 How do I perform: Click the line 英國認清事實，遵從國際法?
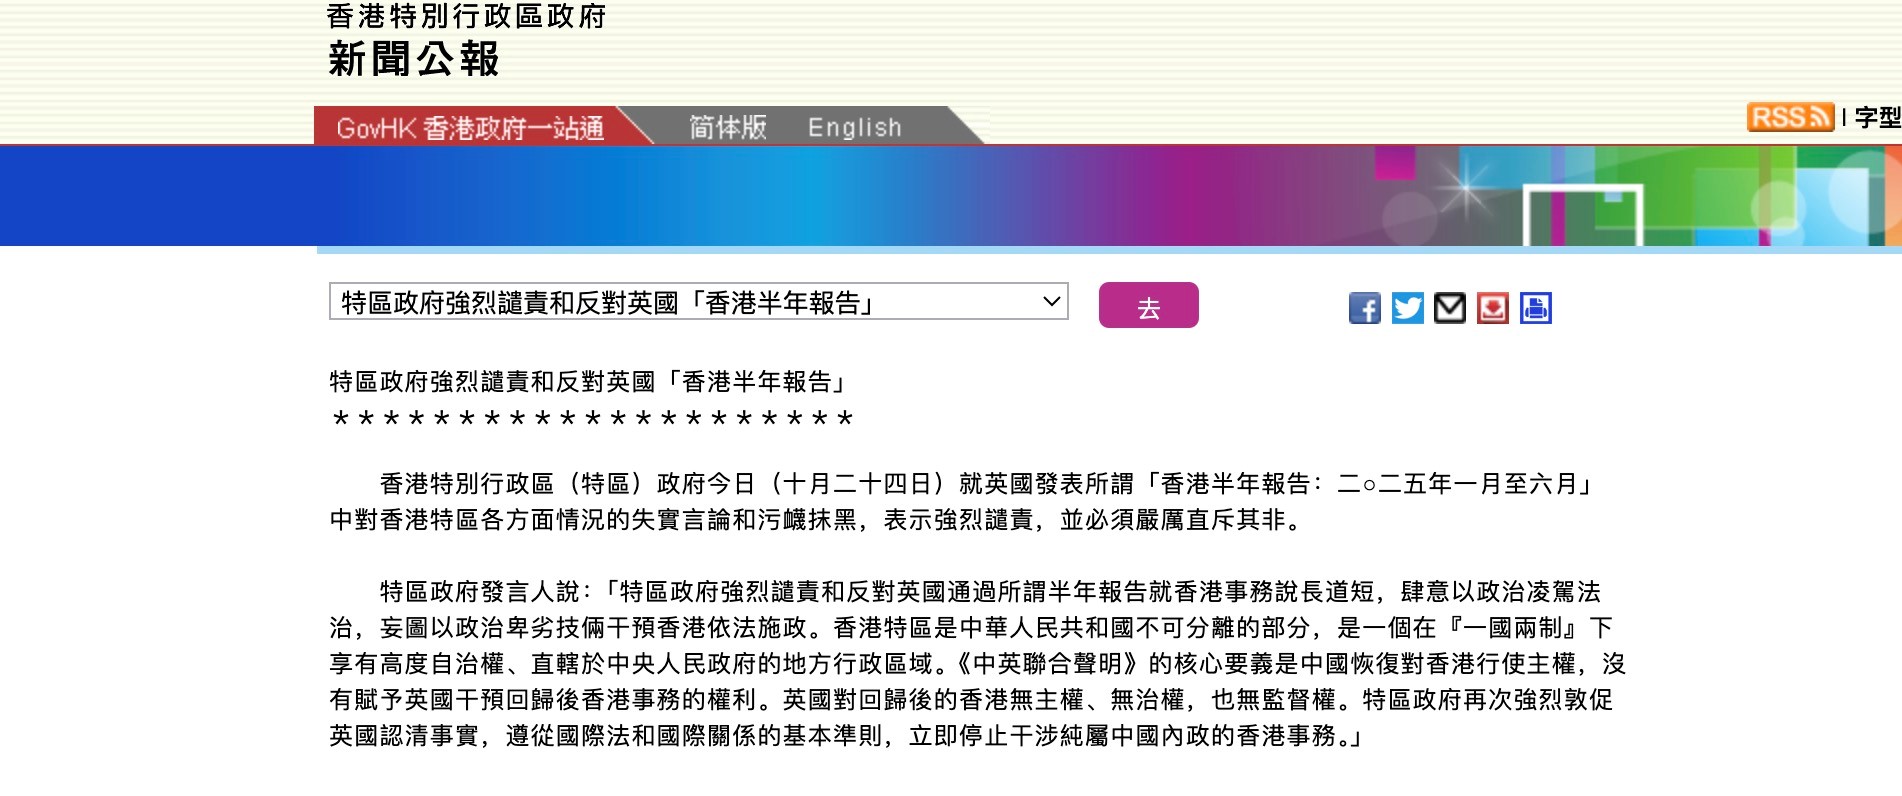click(846, 736)
